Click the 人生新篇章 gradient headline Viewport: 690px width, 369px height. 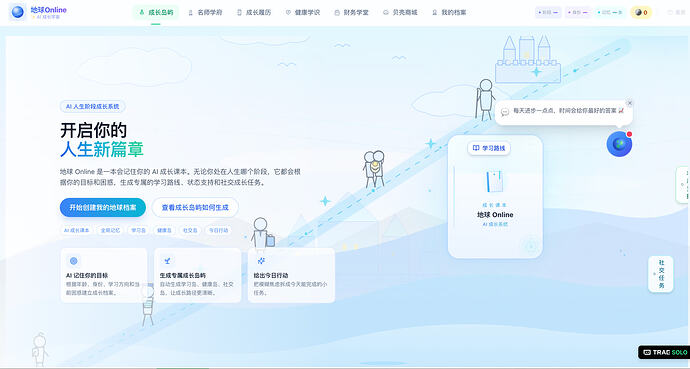(102, 149)
